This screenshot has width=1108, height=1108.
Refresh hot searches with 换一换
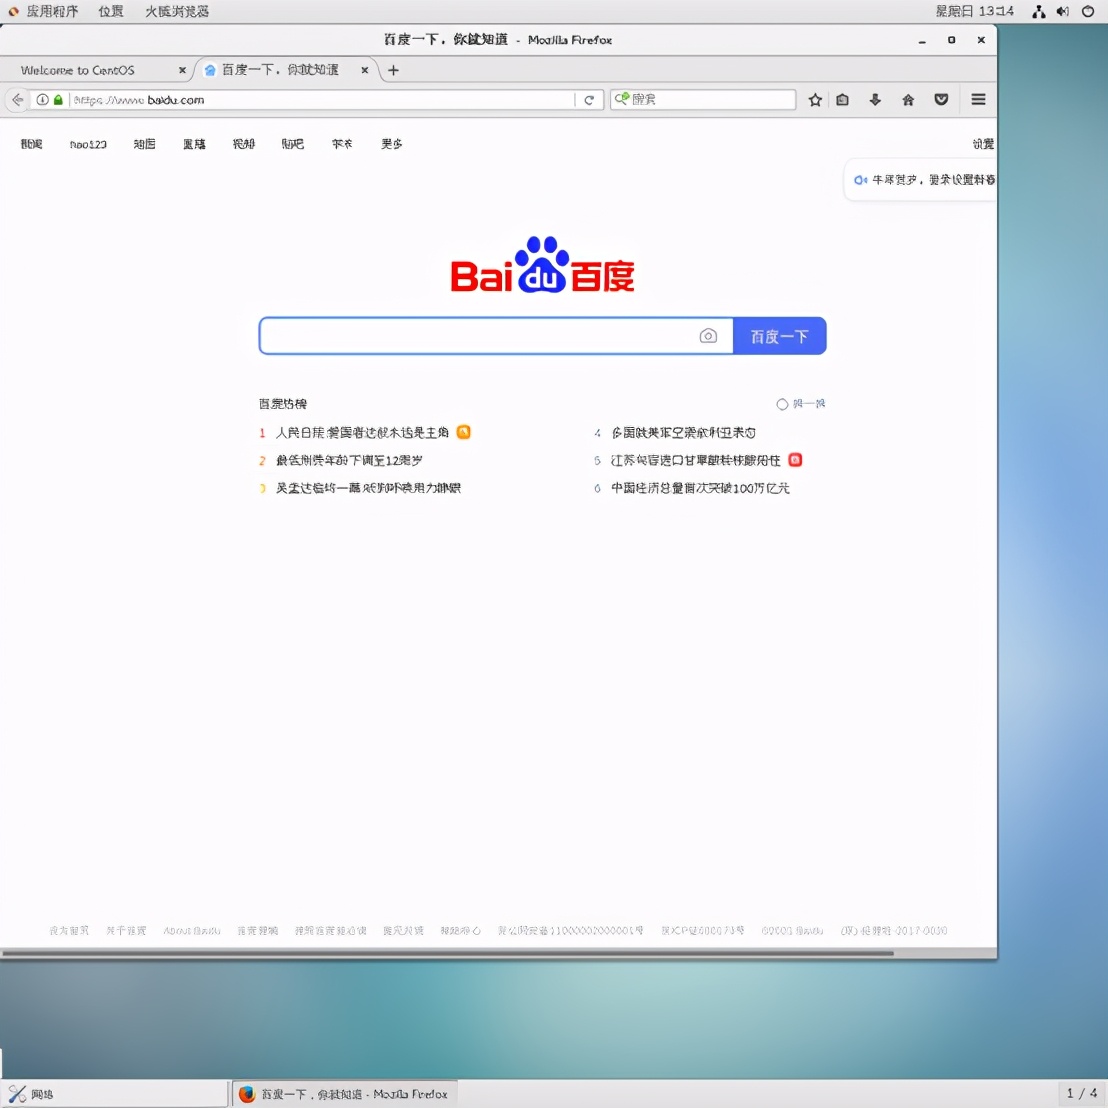pos(801,403)
